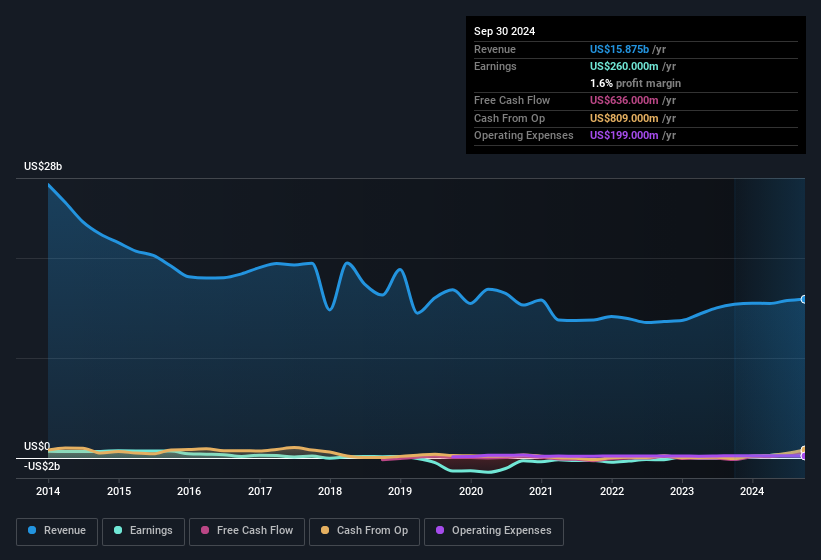This screenshot has height=560, width=821.
Task: Click the 2024 x-axis year label
Action: [752, 491]
